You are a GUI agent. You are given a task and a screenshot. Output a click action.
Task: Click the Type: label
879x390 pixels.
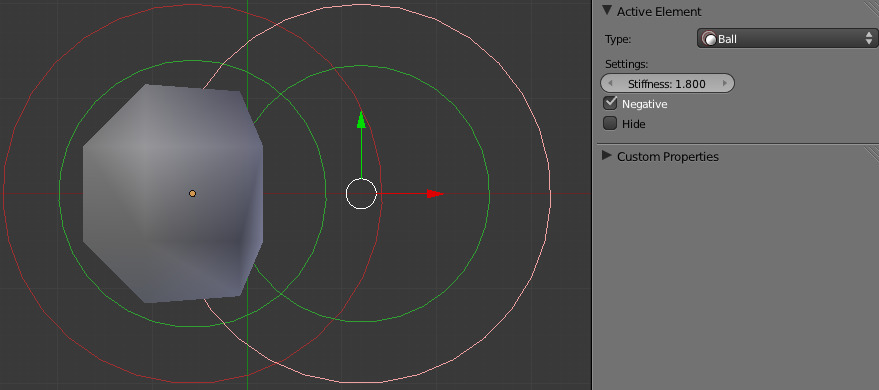[x=618, y=39]
